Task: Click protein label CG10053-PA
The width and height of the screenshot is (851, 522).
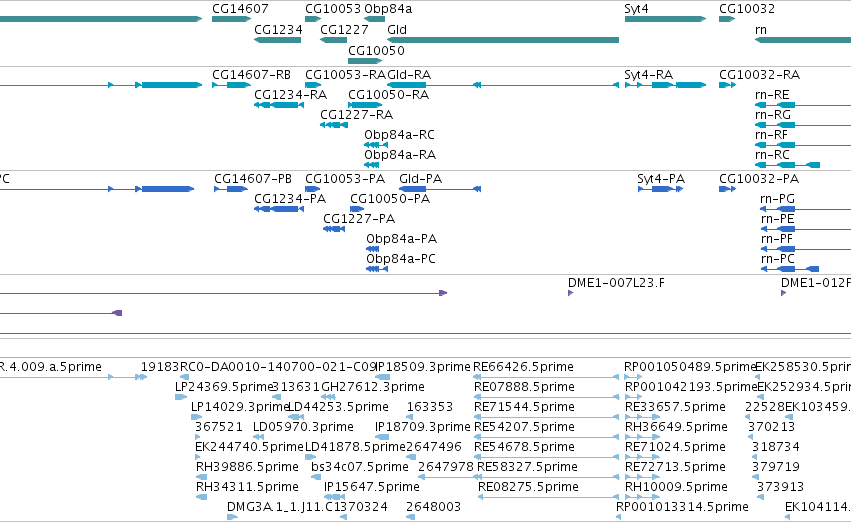Action: pyautogui.click(x=345, y=179)
